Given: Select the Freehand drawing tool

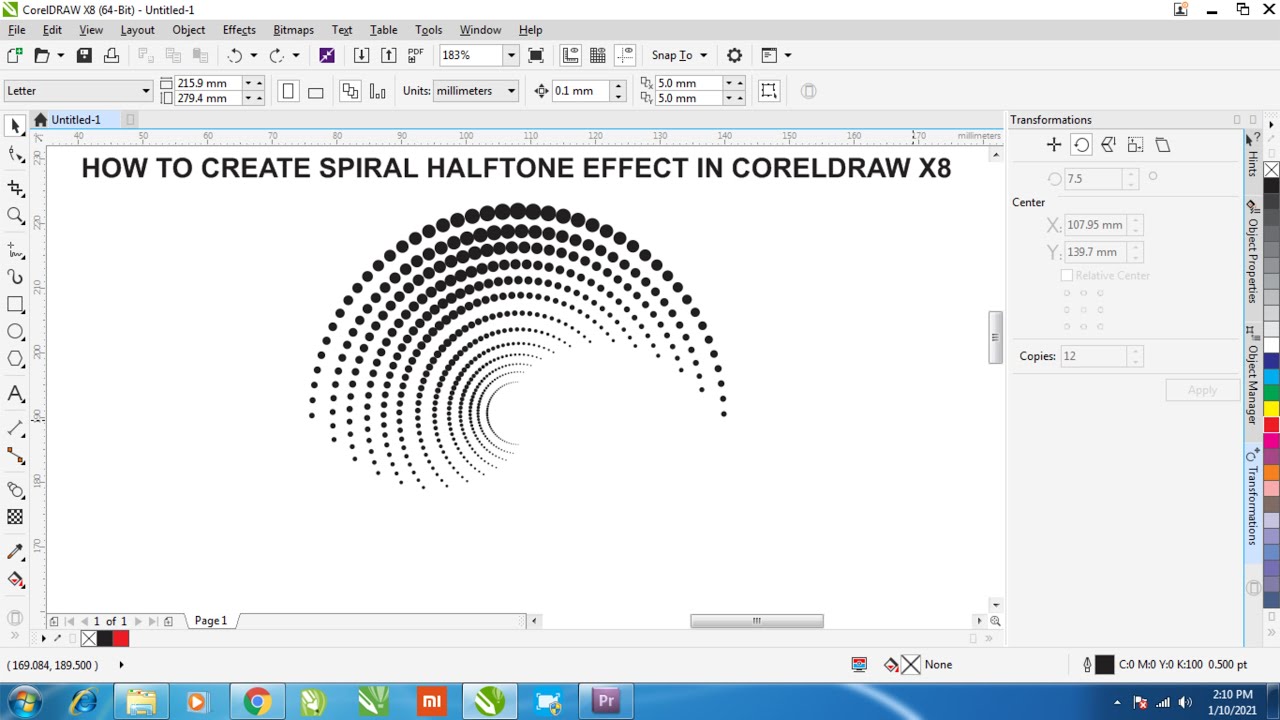Looking at the screenshot, I should 15,249.
